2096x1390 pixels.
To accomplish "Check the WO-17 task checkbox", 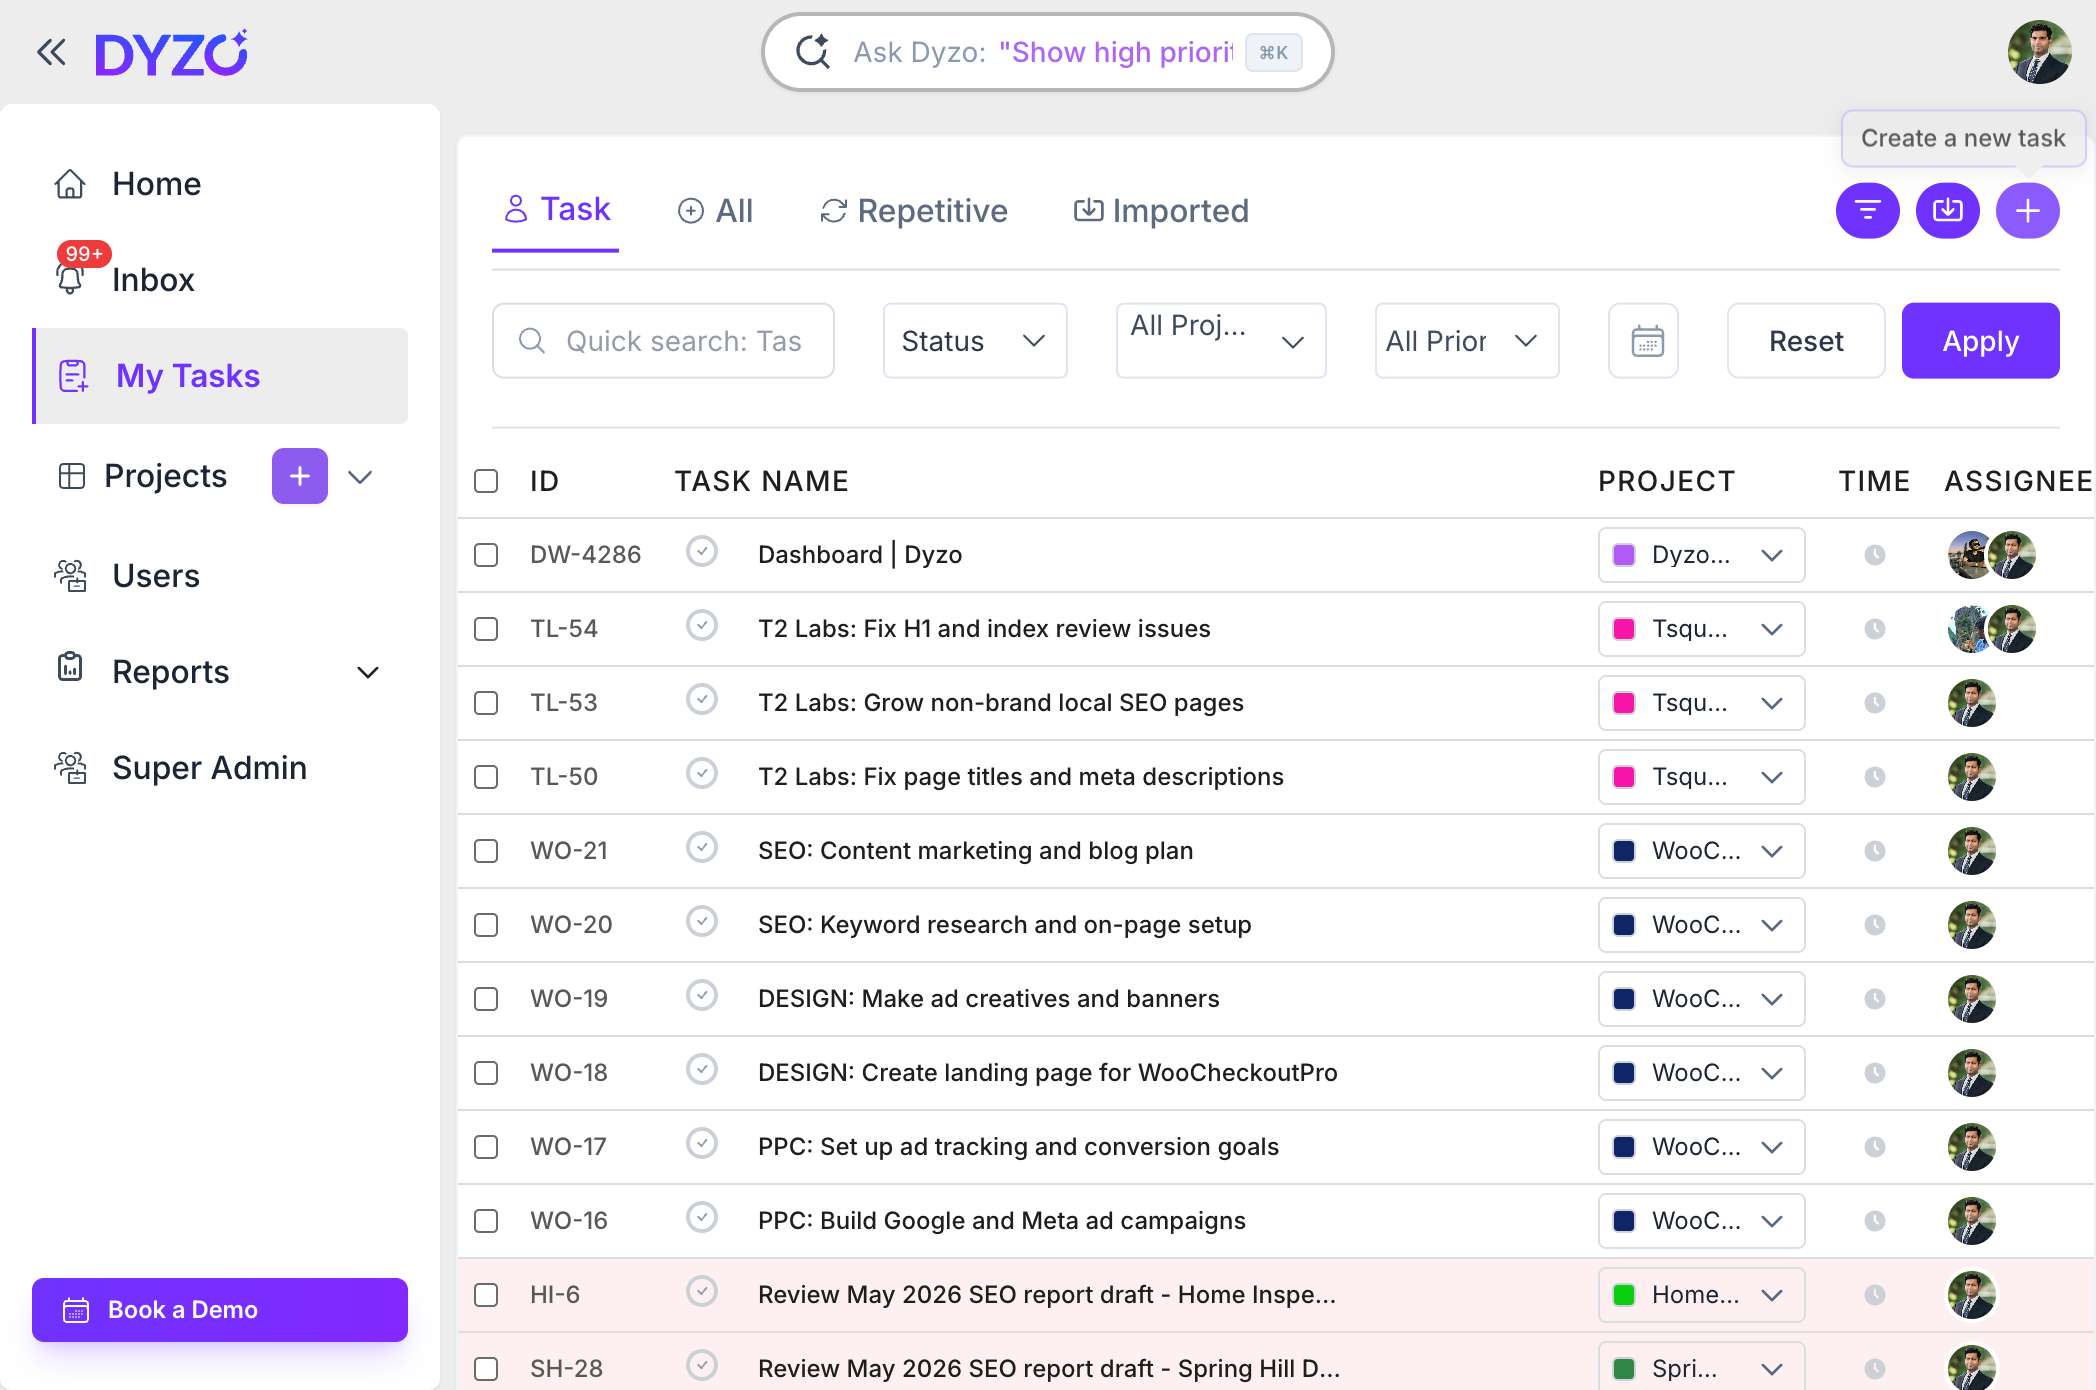I will 486,1147.
